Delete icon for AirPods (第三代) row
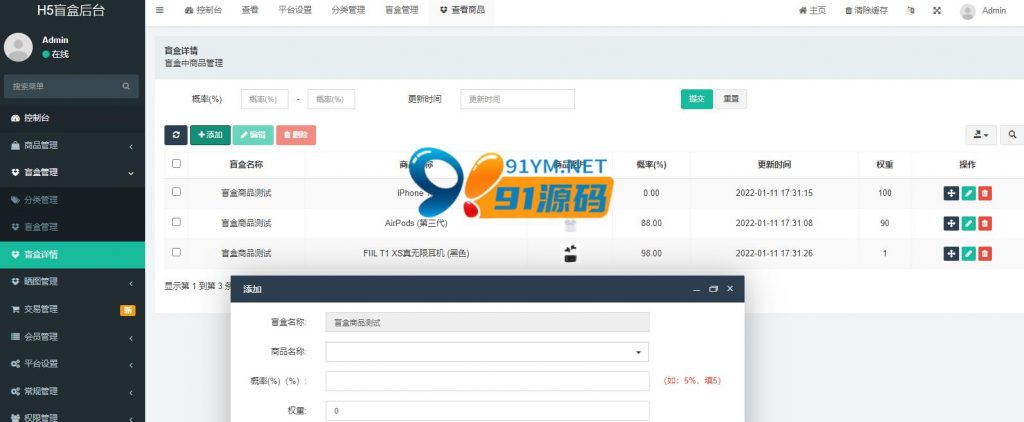 pos(985,223)
